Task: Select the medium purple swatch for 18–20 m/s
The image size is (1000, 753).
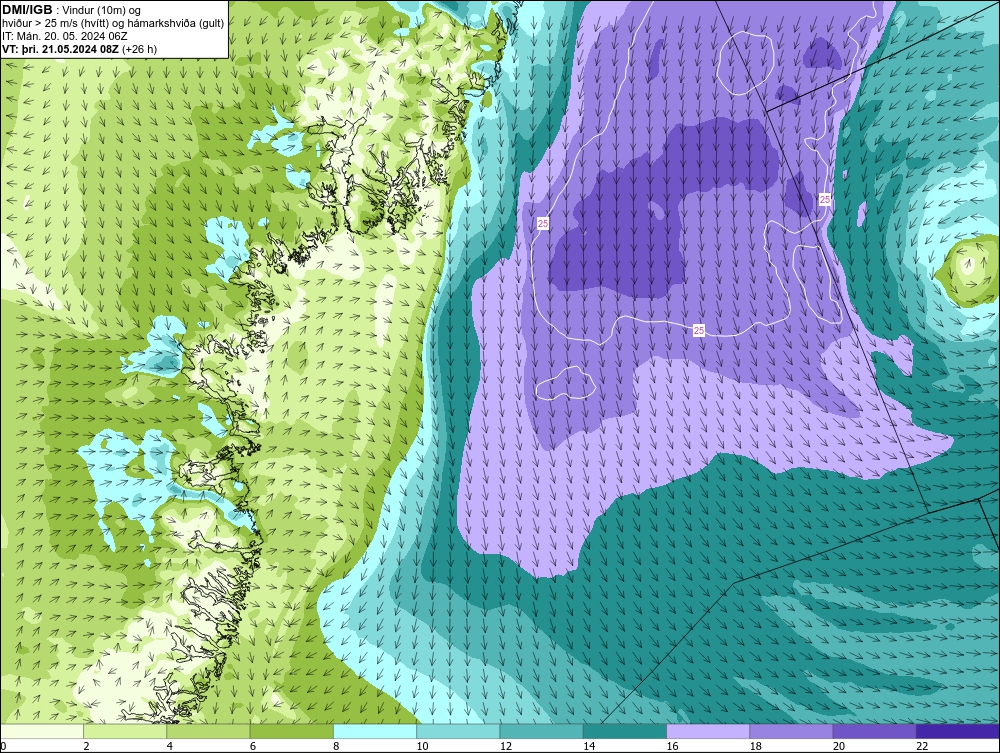Action: click(x=791, y=731)
